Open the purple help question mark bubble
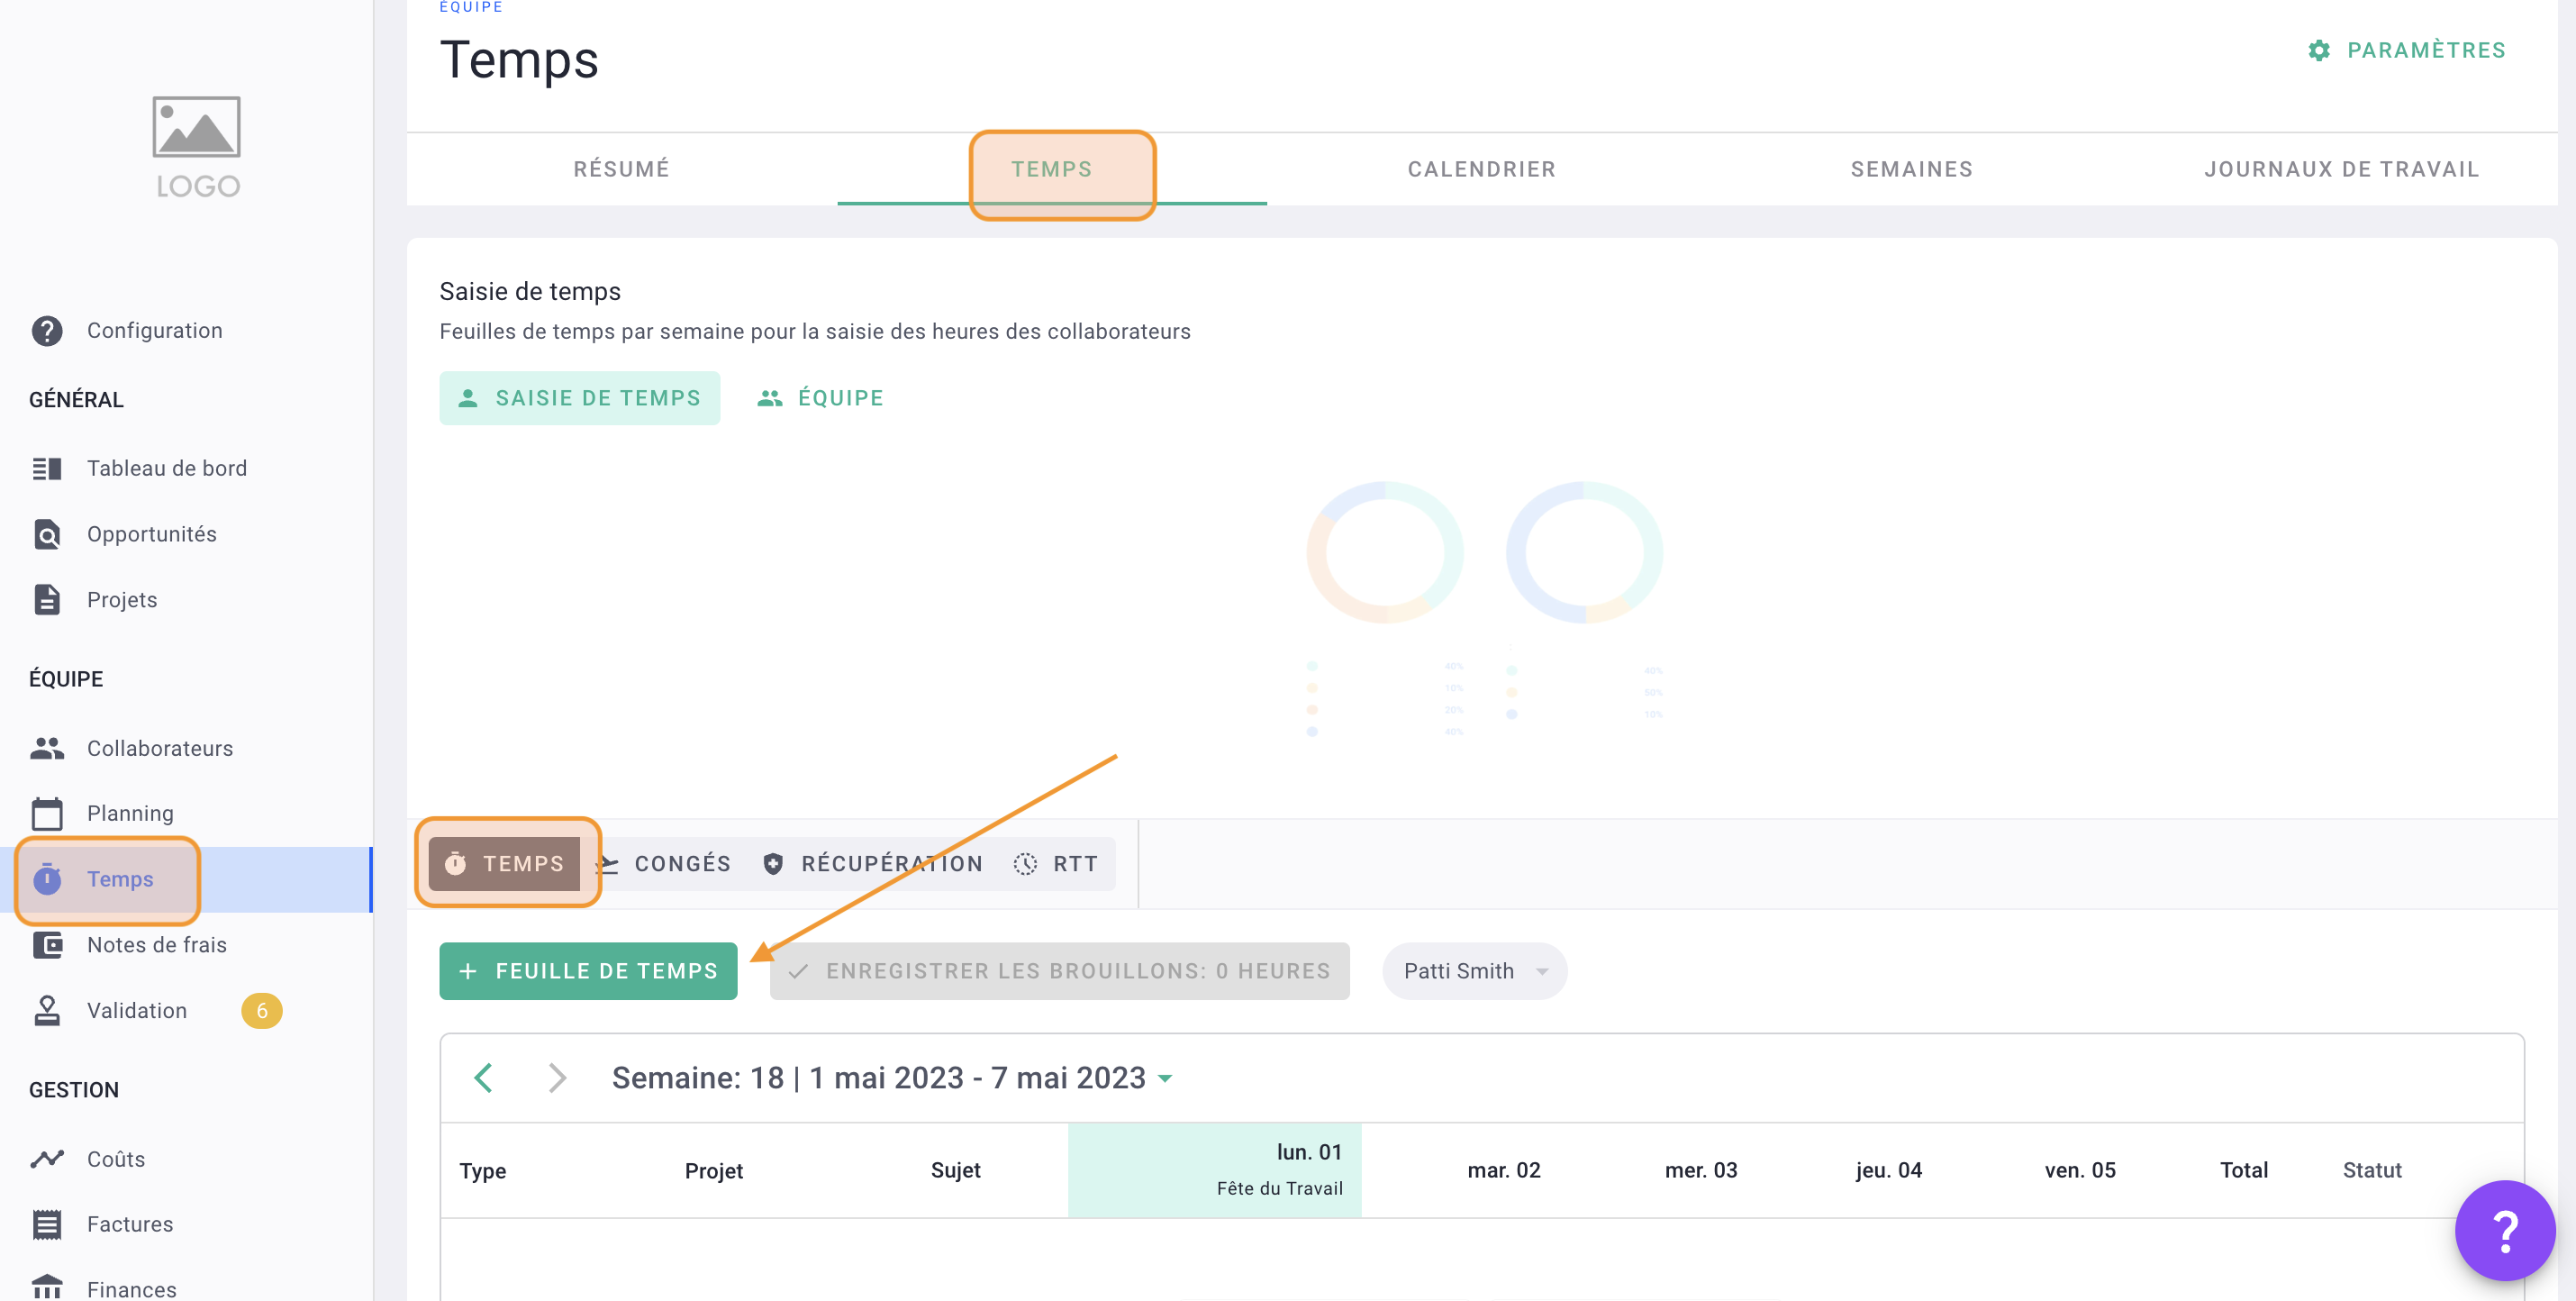Viewport: 2576px width, 1301px height. [x=2505, y=1230]
